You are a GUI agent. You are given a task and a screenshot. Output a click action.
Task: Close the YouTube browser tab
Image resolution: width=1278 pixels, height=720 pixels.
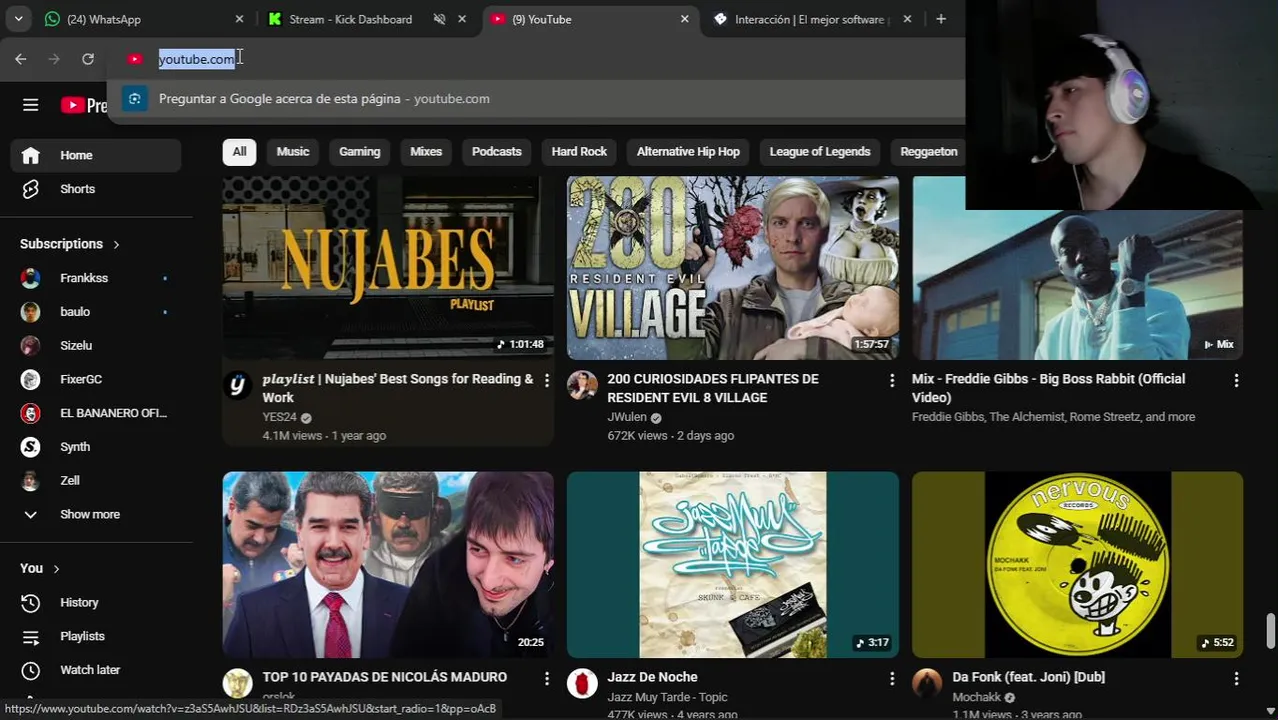pyautogui.click(x=685, y=19)
